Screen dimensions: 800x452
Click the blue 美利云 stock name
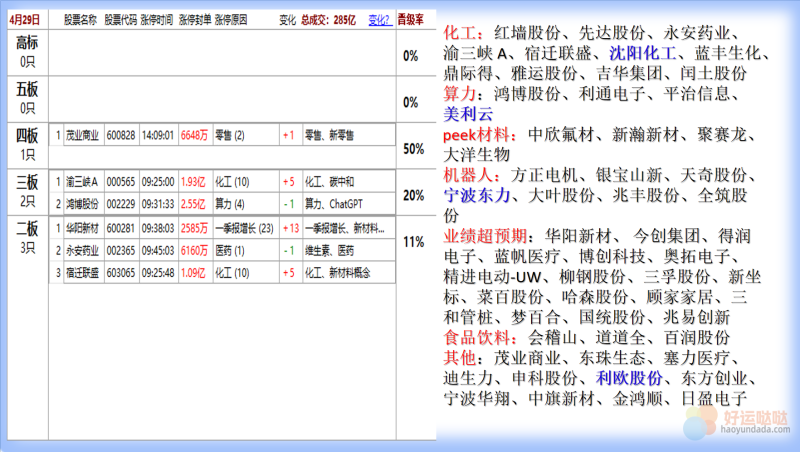(x=468, y=114)
